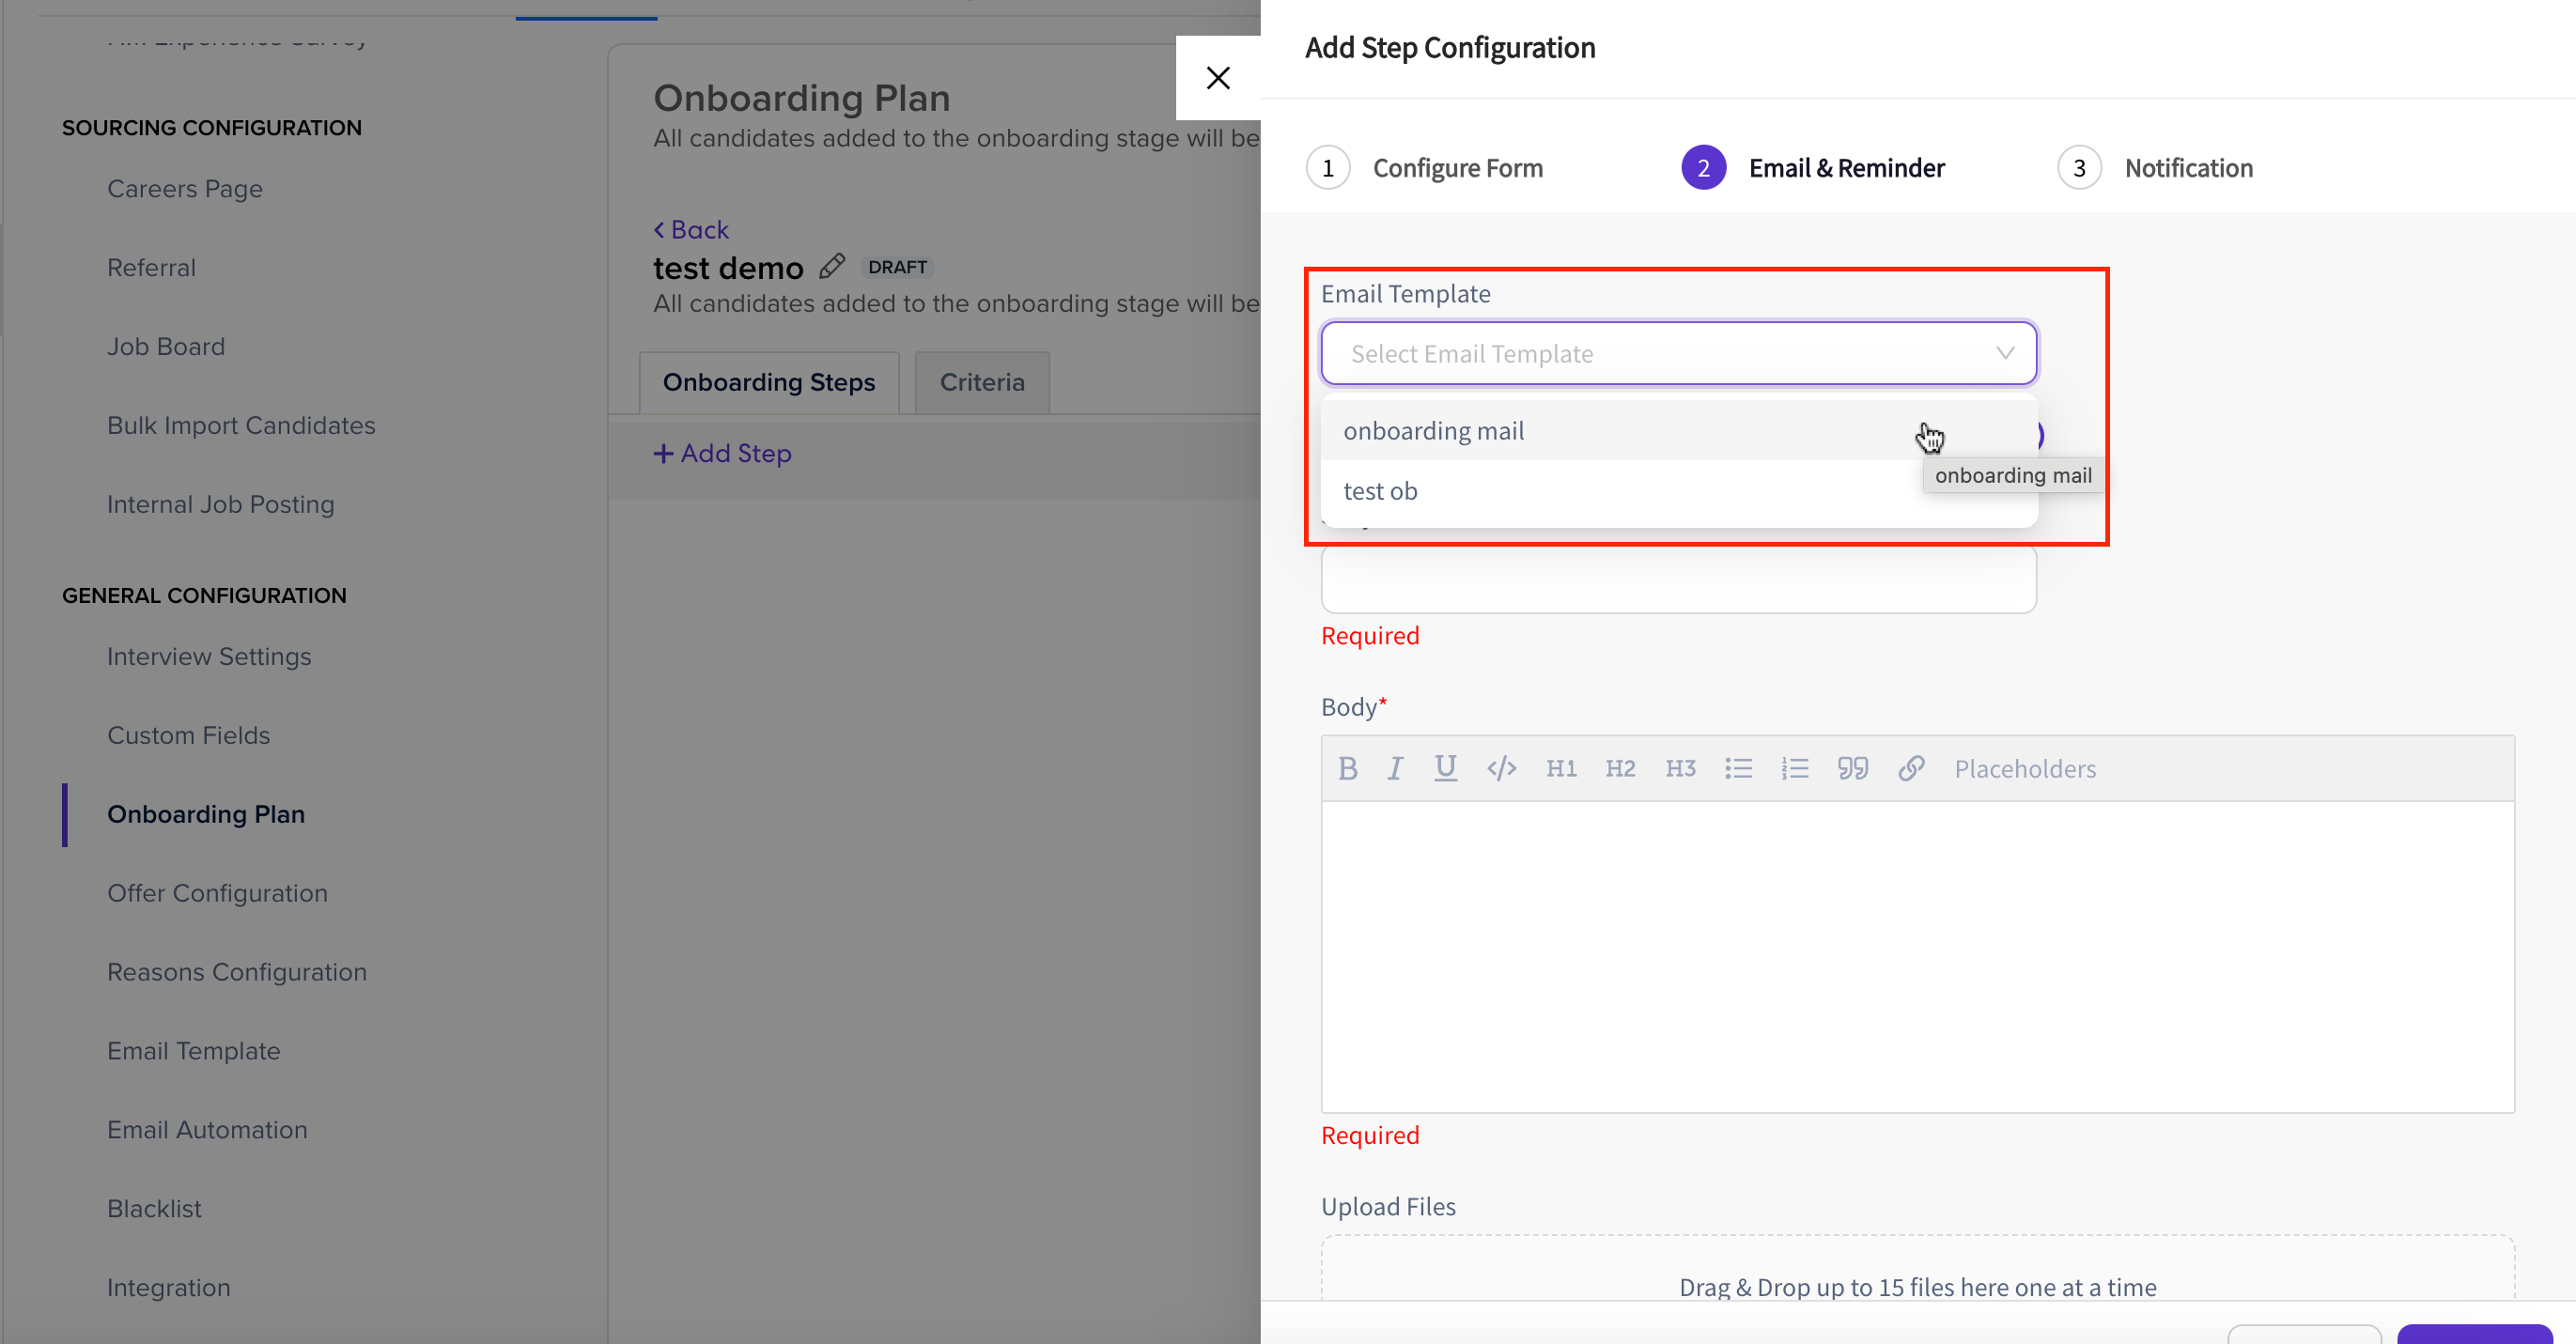The width and height of the screenshot is (2576, 1344).
Task: Insert numbered list in Body editor
Action: [1795, 768]
